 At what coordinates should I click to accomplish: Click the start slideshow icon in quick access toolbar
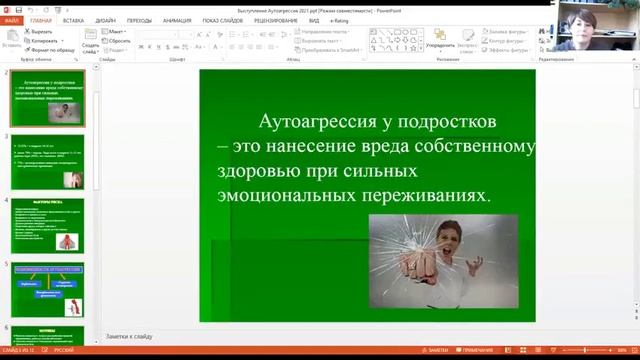pyautogui.click(x=58, y=10)
